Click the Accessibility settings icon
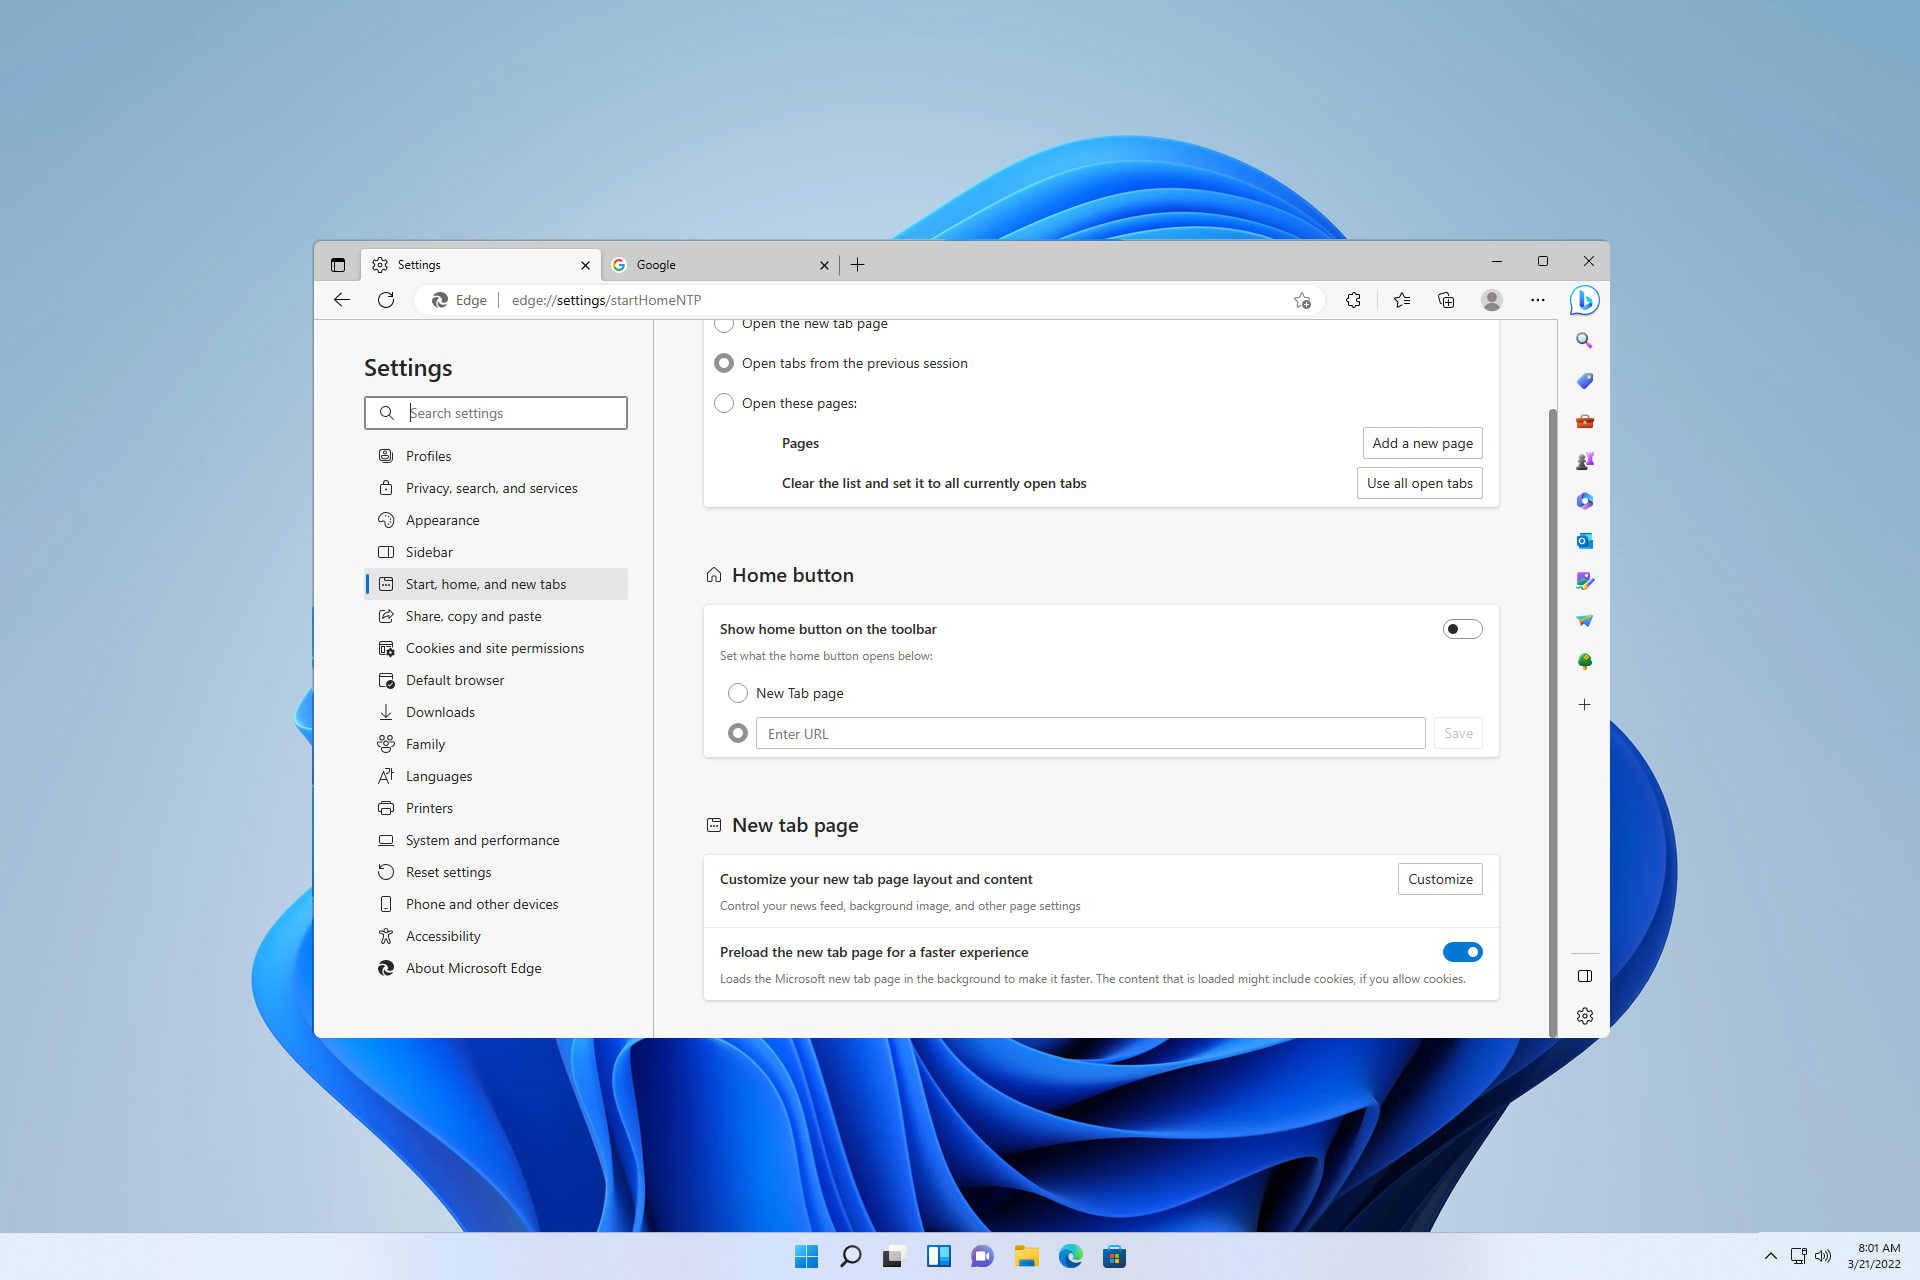Viewport: 1920px width, 1280px height. (x=386, y=936)
